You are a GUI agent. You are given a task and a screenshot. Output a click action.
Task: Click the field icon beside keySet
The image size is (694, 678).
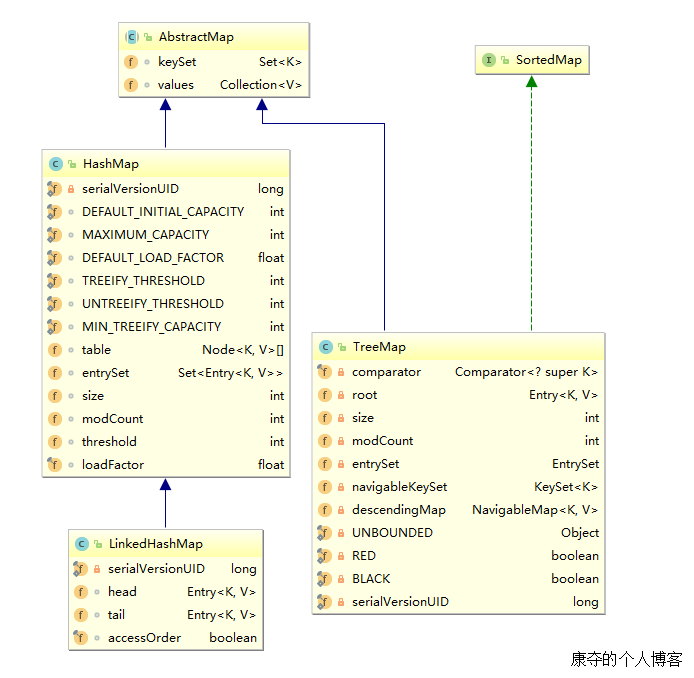click(x=131, y=61)
